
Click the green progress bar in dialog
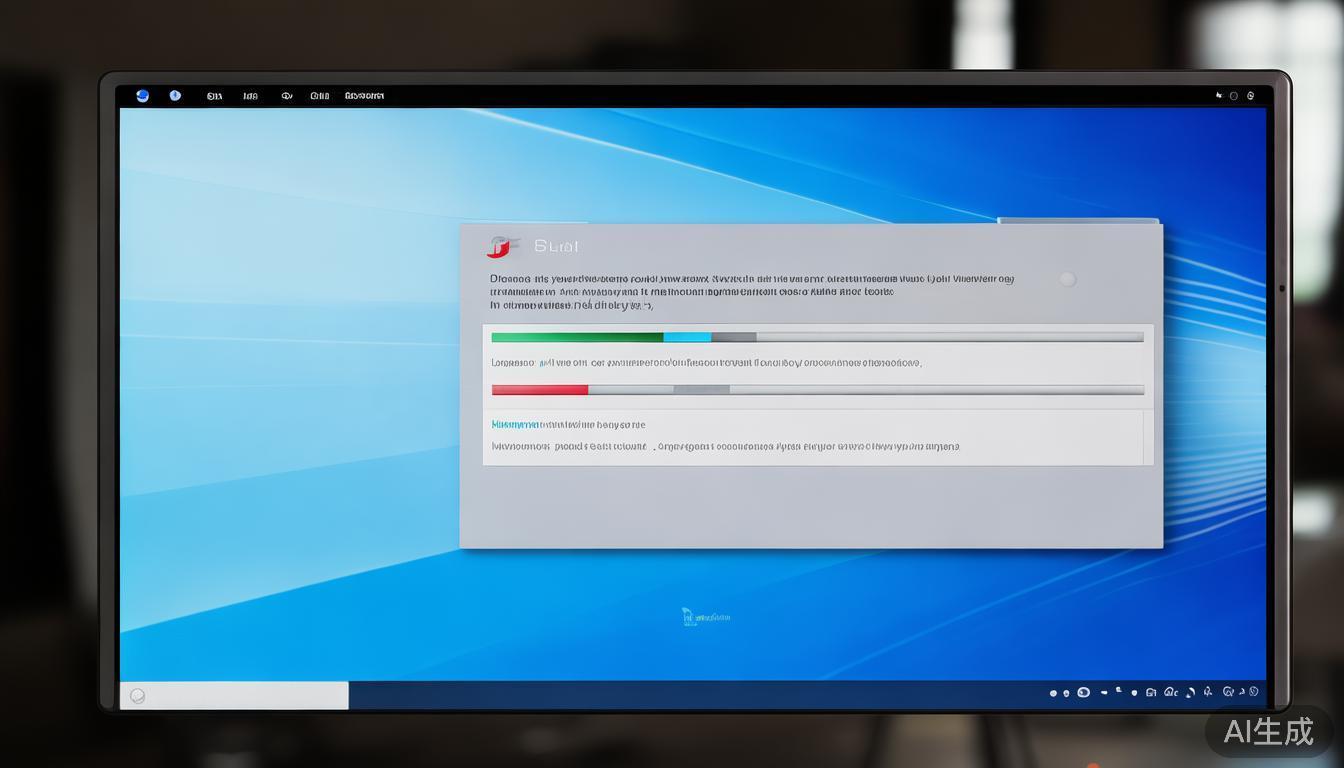(577, 338)
